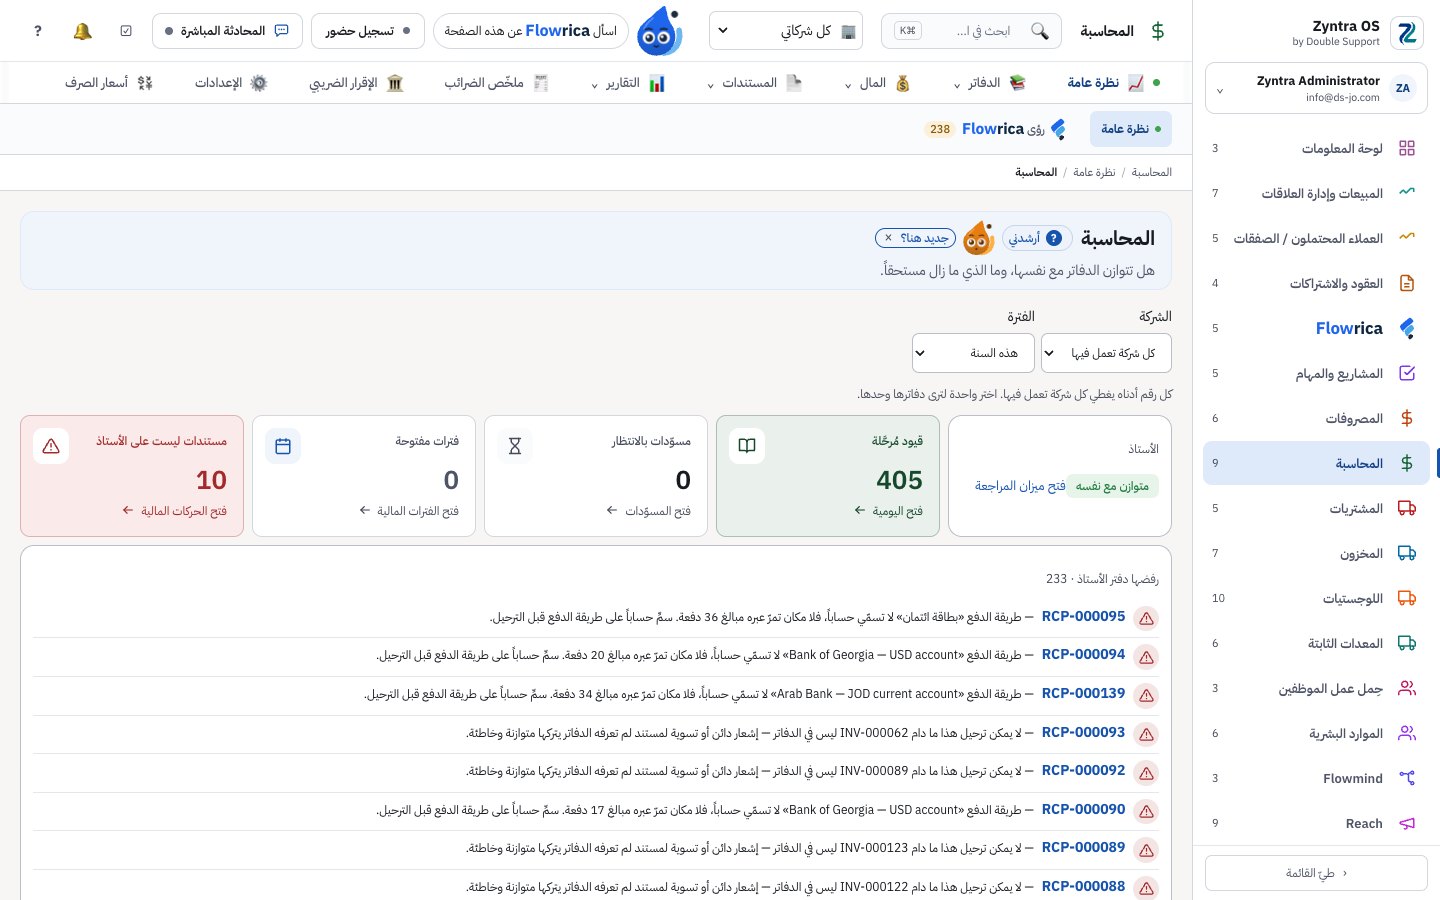Click hourglass icon on مسوّدات بالانتظار card

[x=515, y=446]
